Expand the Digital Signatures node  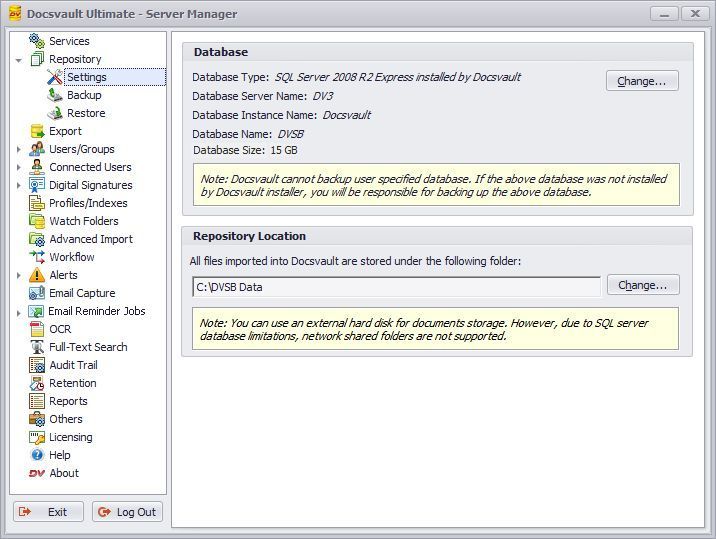[18, 185]
